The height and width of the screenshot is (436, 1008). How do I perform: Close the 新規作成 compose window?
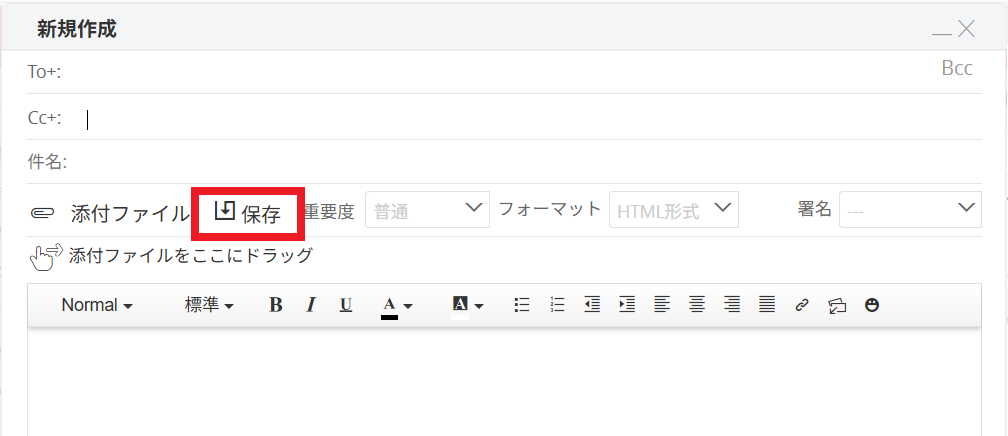click(966, 29)
